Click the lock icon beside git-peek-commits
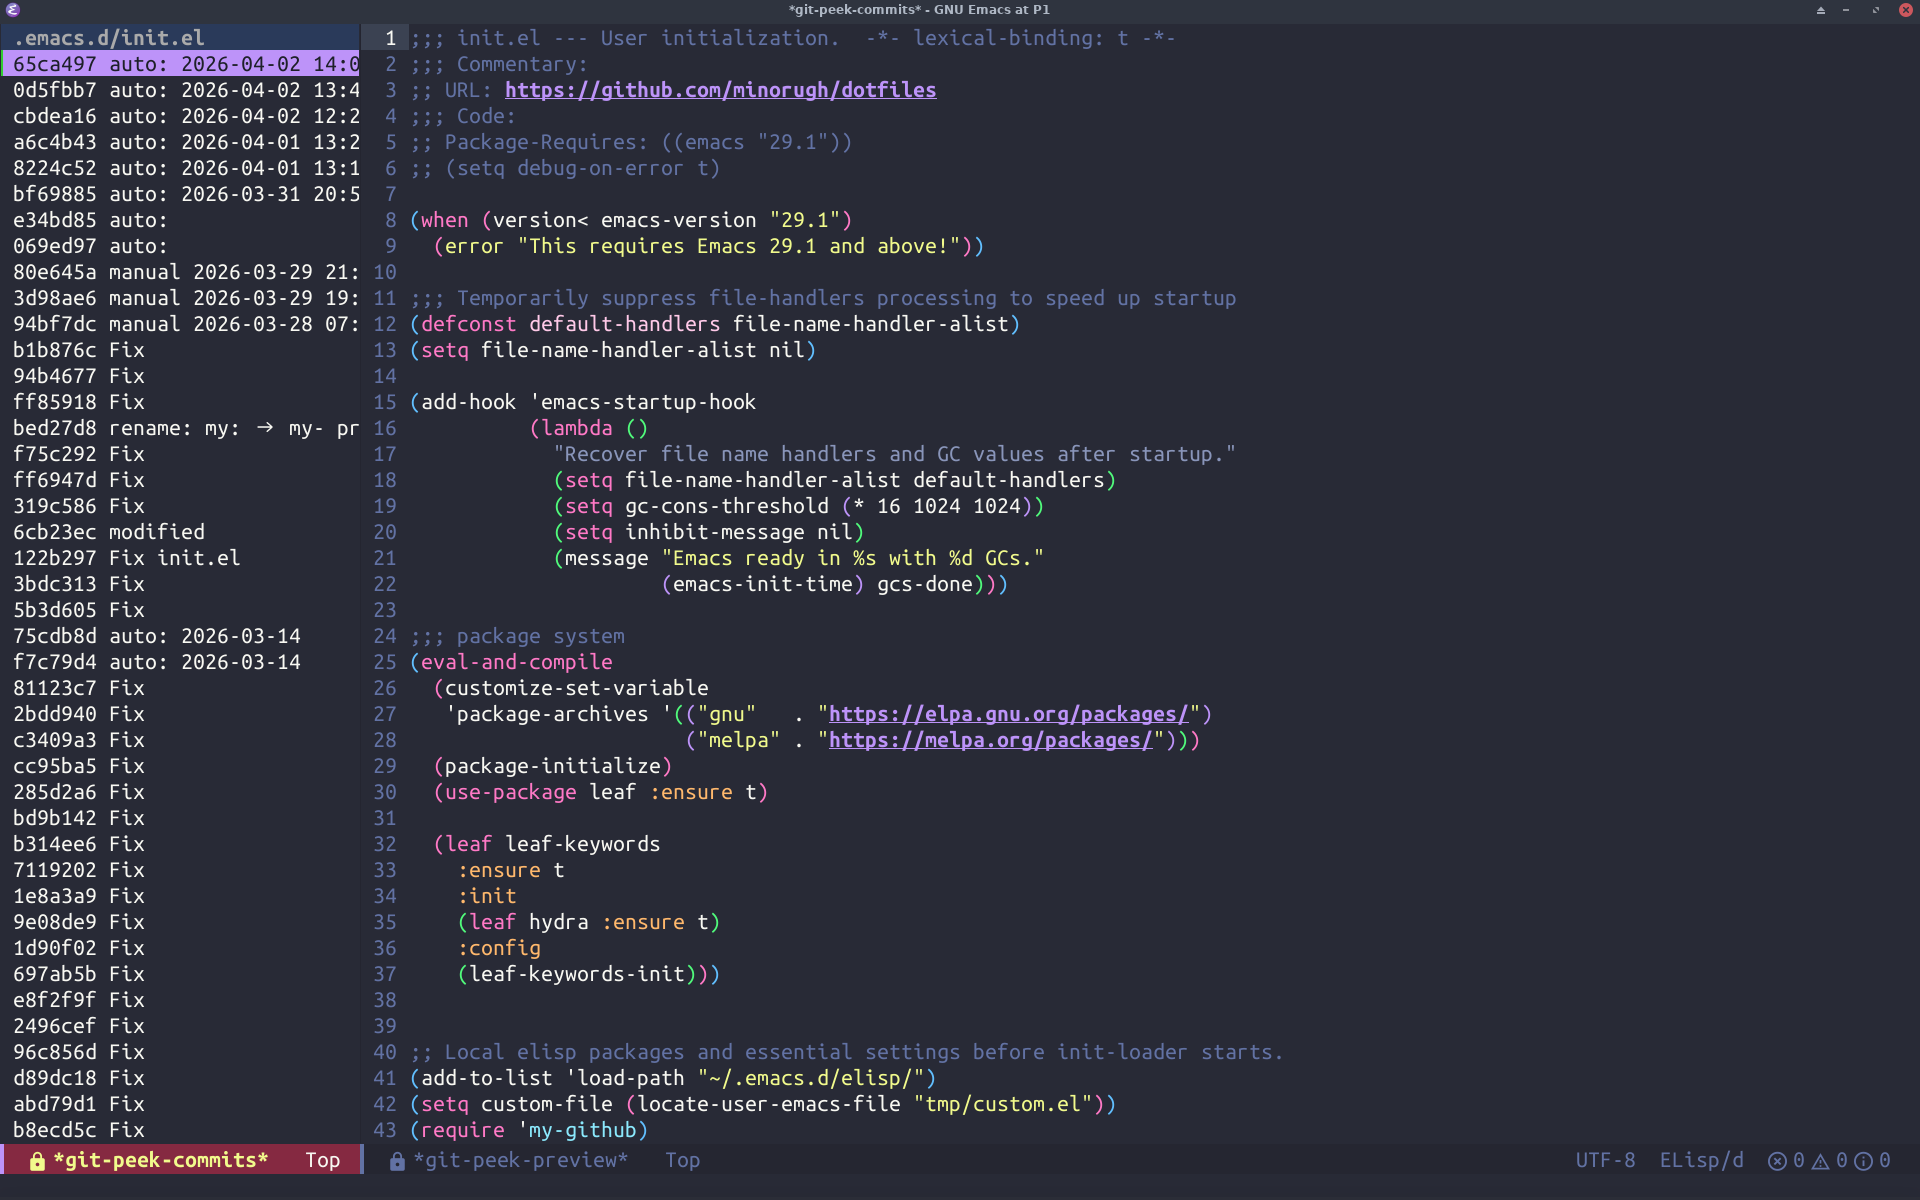Image resolution: width=1920 pixels, height=1200 pixels. tap(37, 1161)
